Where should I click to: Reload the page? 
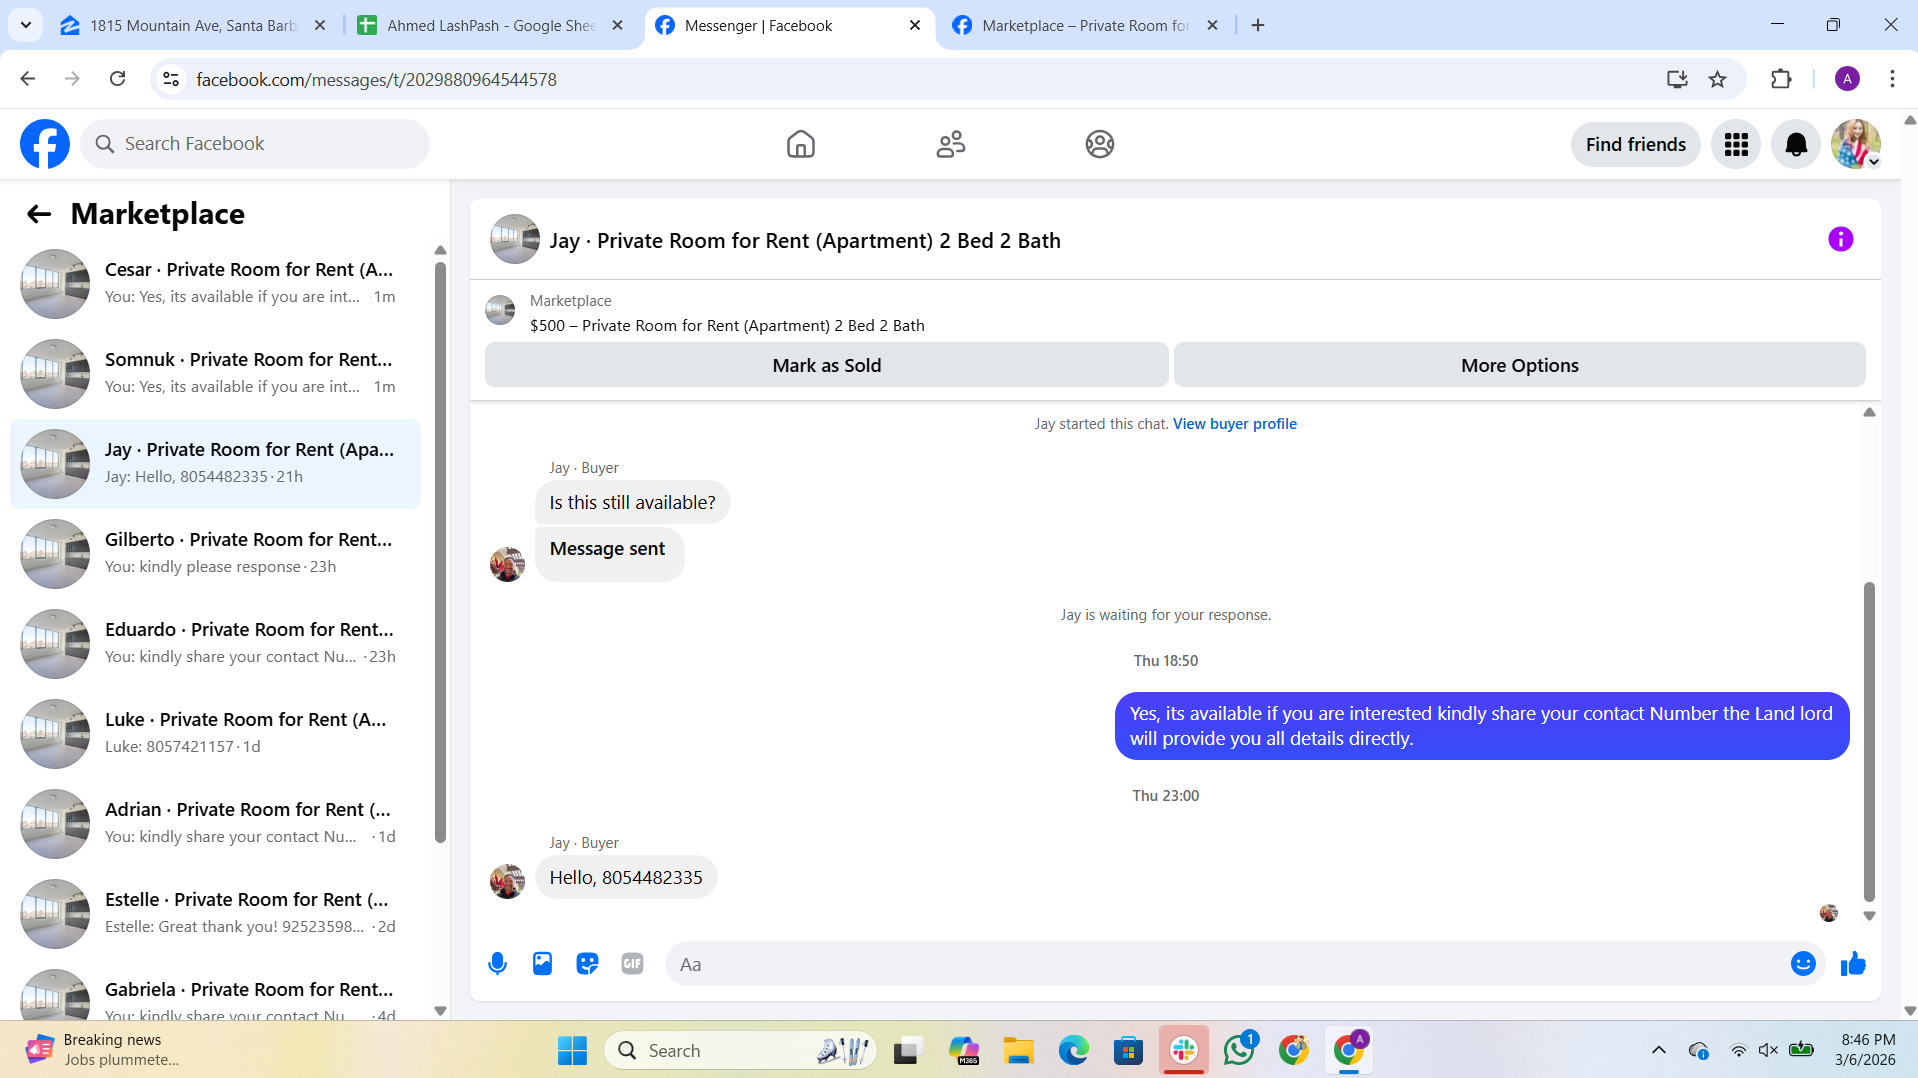tap(117, 79)
